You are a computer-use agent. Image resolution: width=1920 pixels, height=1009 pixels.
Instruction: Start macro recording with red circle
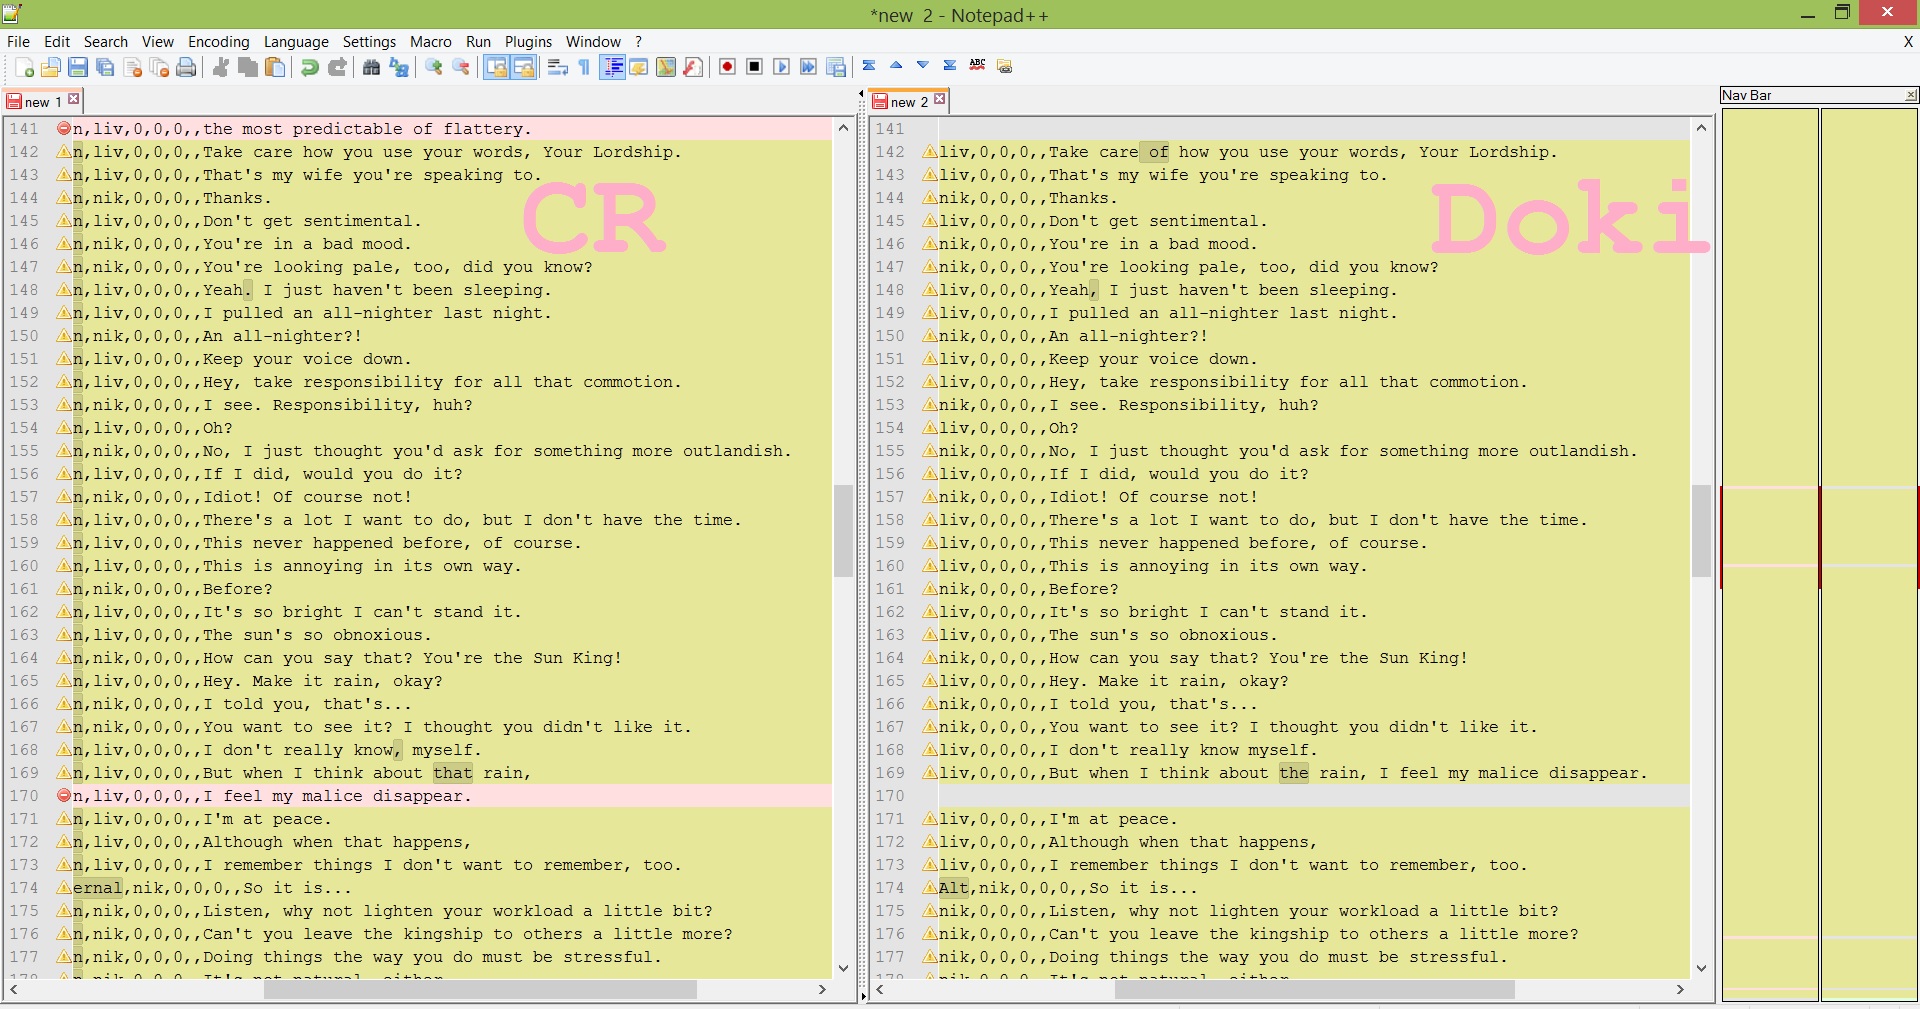pyautogui.click(x=728, y=67)
